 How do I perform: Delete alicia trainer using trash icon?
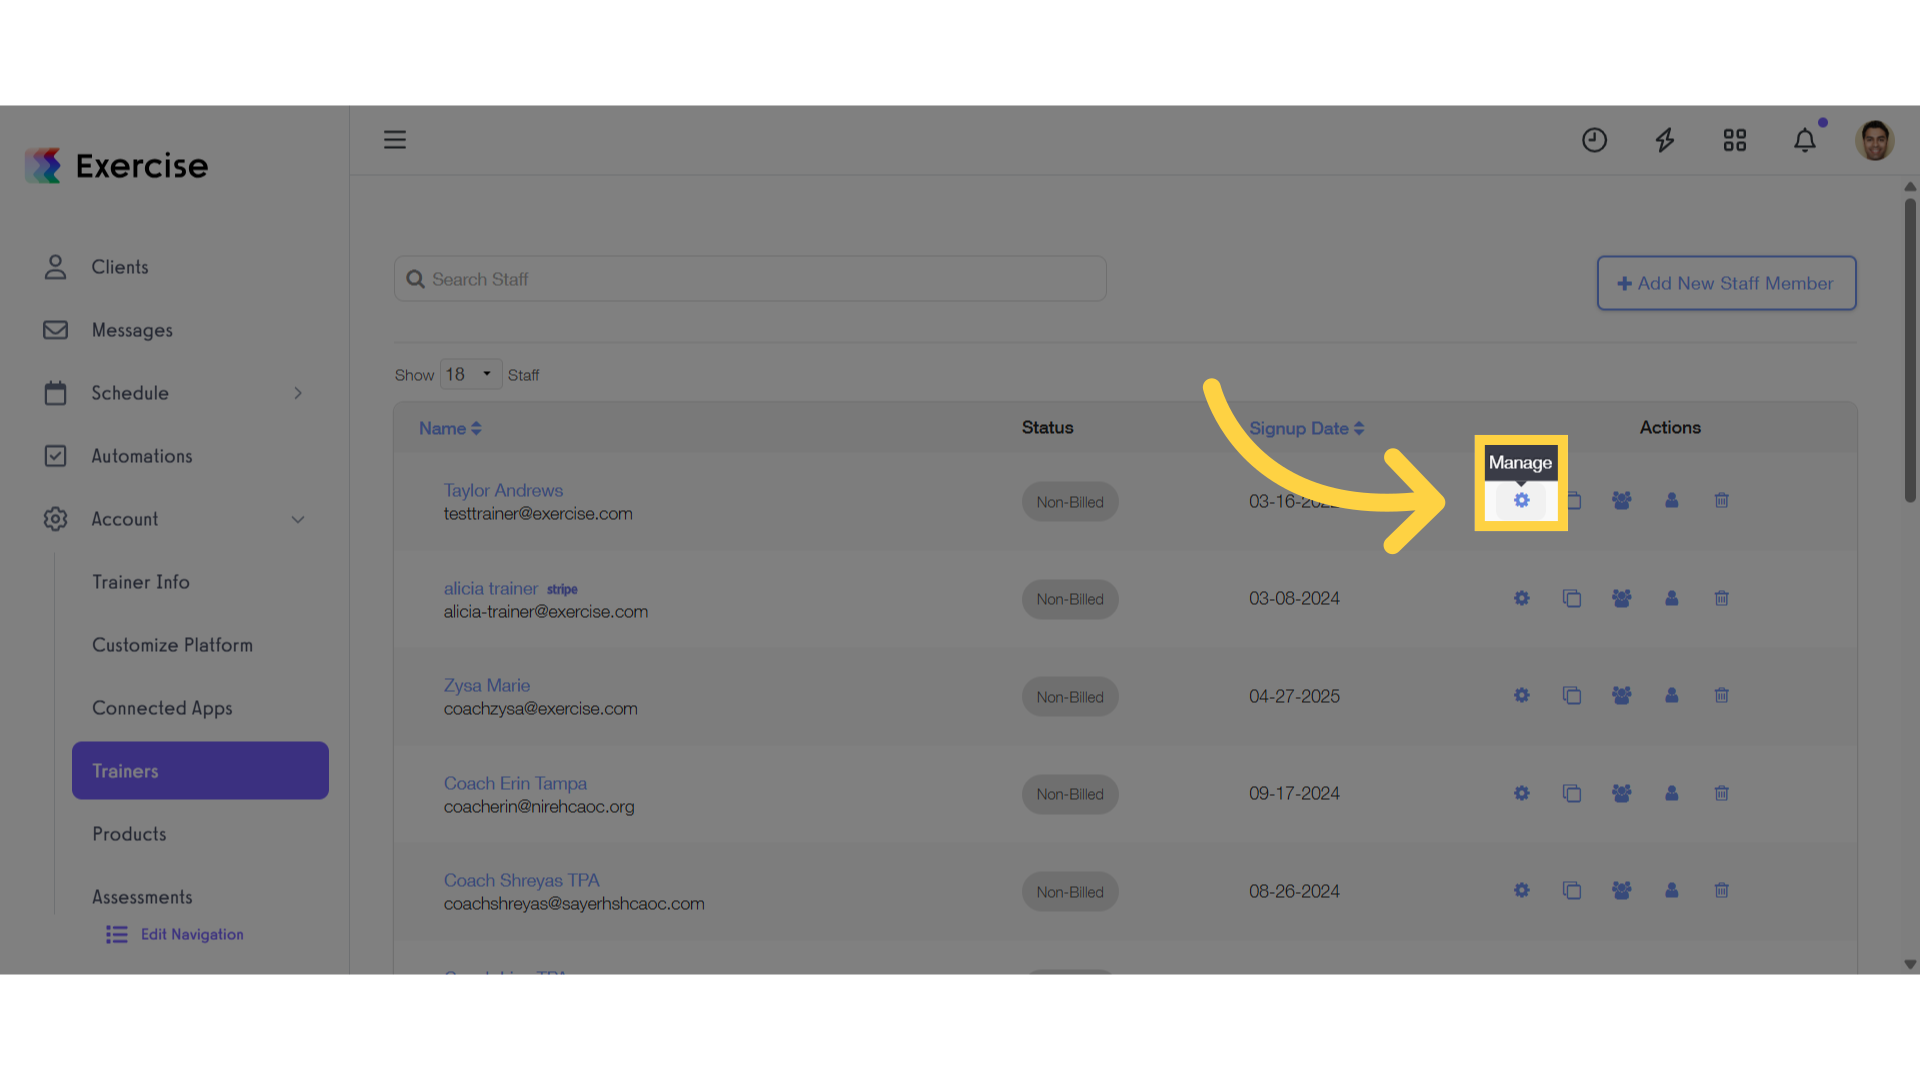coord(1721,598)
